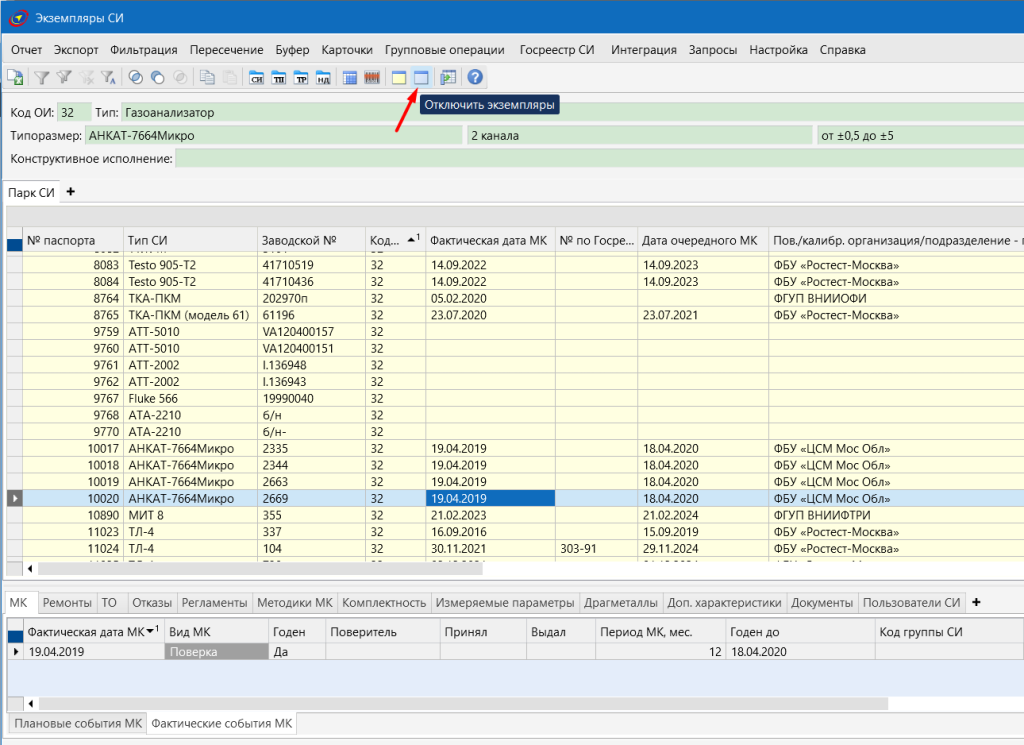This screenshot has height=745, width=1024.
Task: Sort by Дата очередного МК column
Action: pos(703,240)
